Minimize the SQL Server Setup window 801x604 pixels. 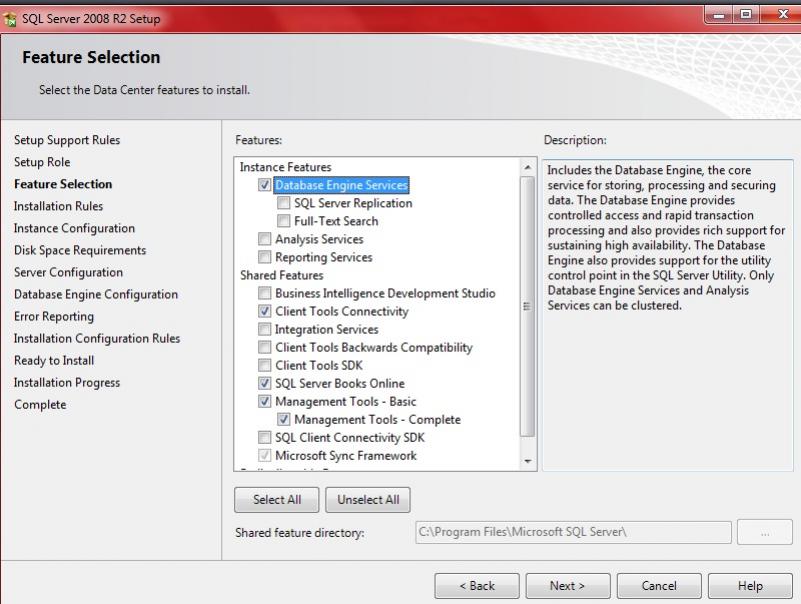coord(719,15)
